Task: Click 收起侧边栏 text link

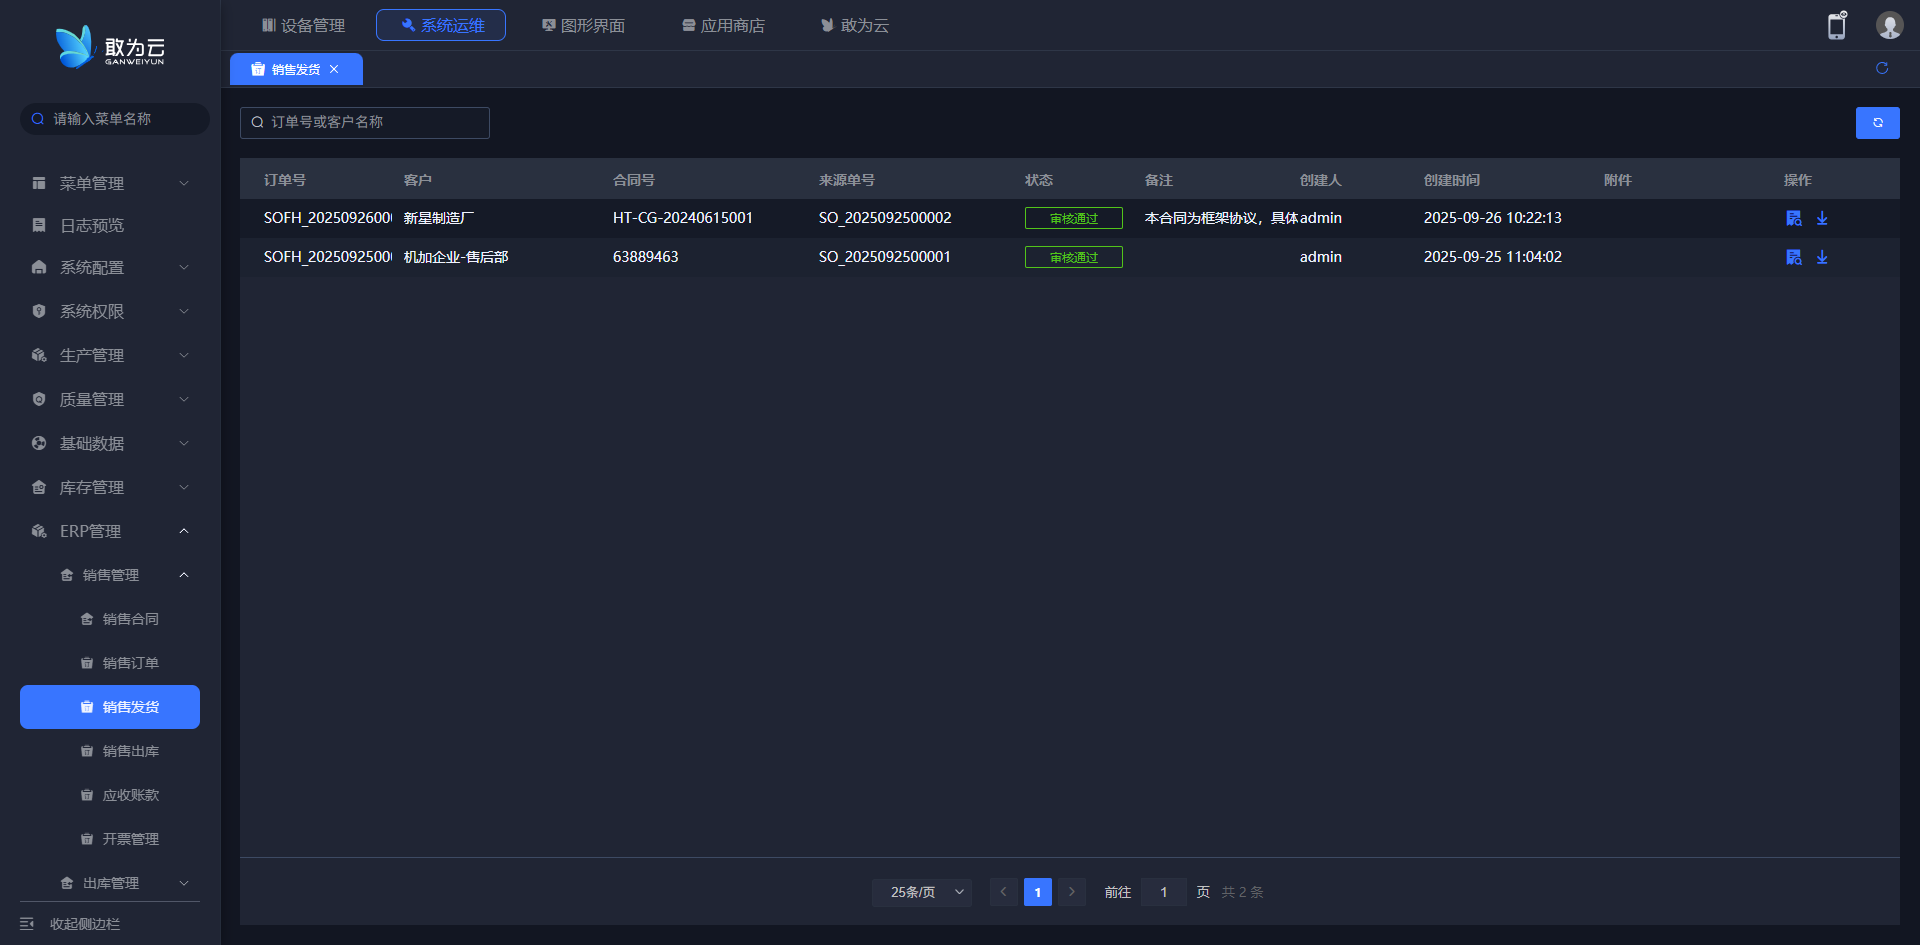Action: [85, 924]
